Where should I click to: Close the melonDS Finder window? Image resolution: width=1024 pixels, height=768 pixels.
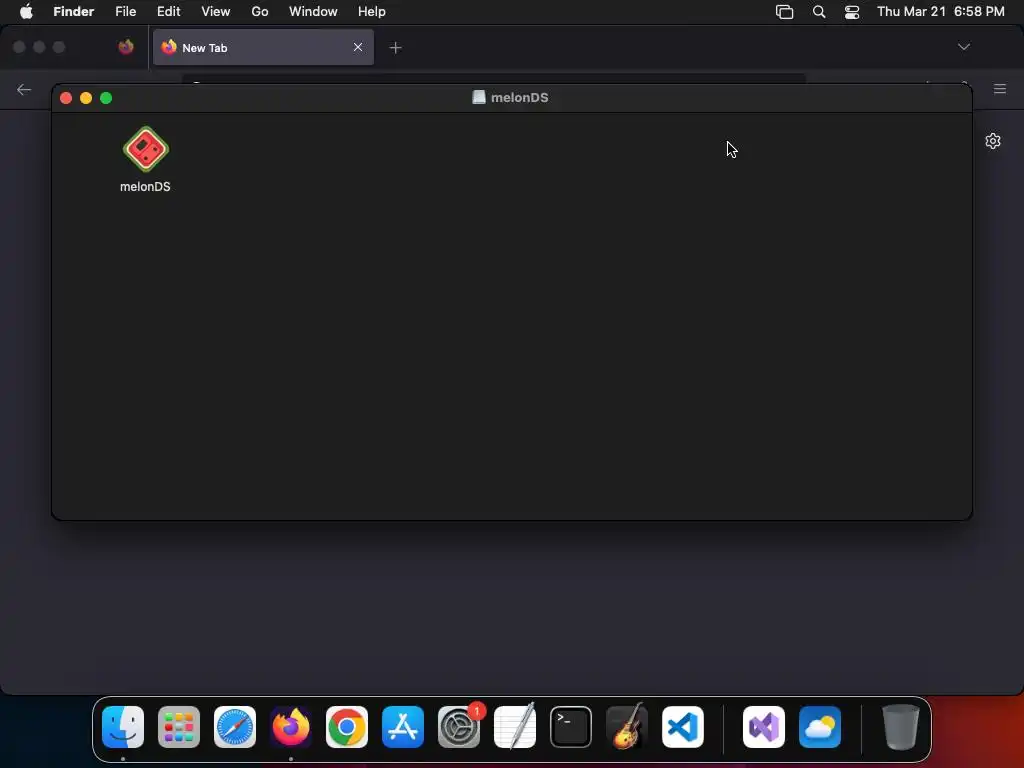point(66,98)
